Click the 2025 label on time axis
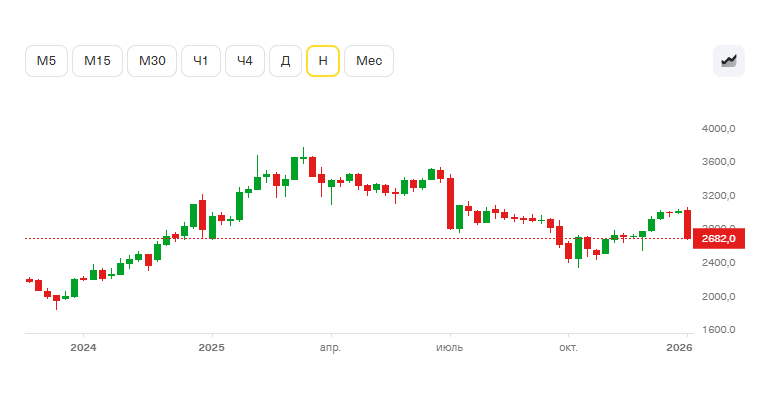 (211, 348)
